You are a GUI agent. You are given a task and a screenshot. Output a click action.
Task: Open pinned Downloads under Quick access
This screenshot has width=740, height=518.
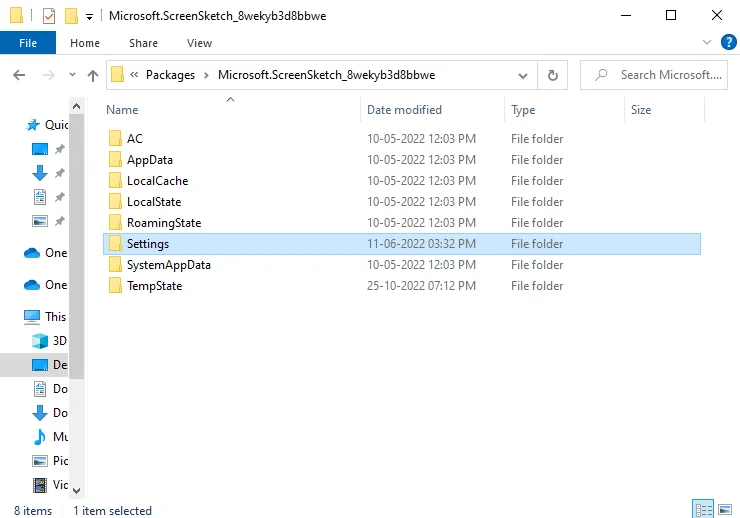coord(40,173)
